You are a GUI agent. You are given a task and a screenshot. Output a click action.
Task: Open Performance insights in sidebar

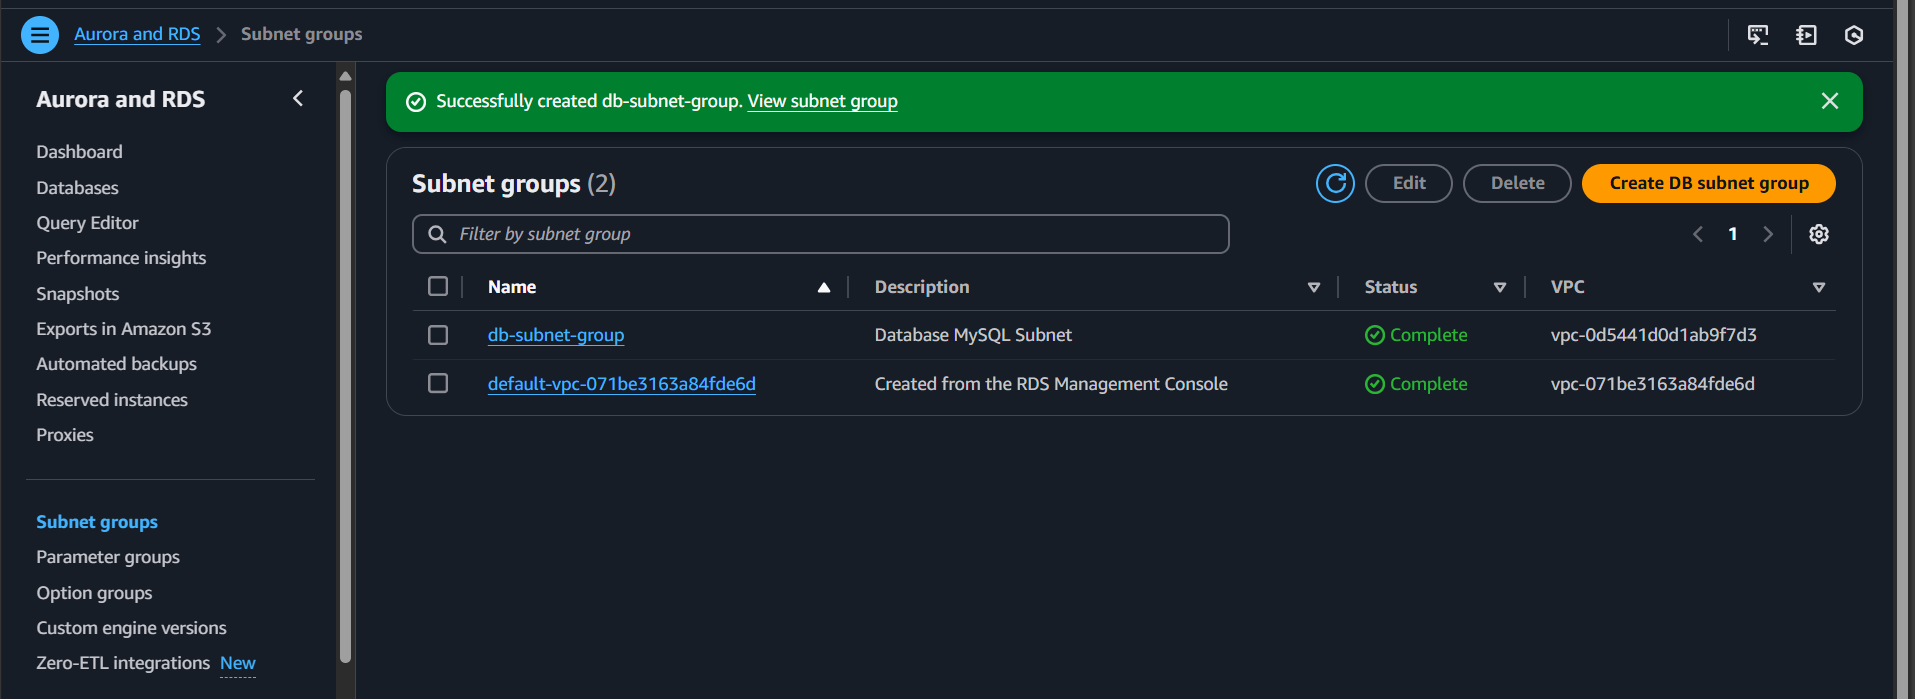click(x=121, y=258)
